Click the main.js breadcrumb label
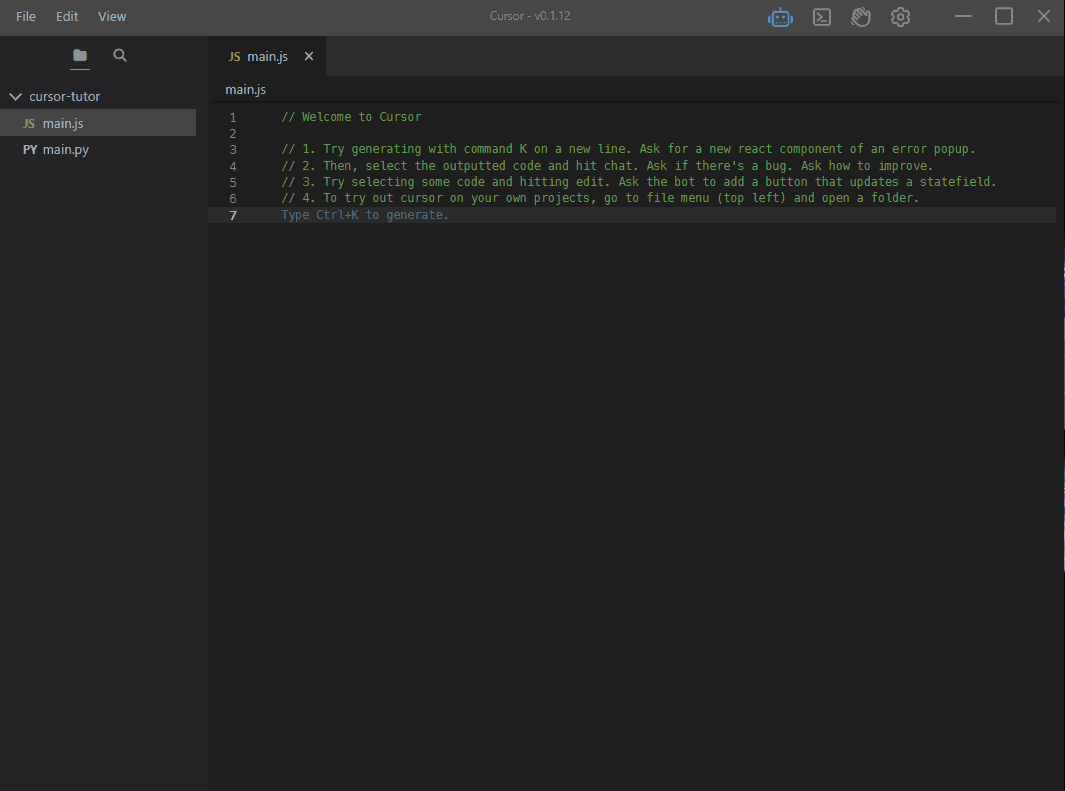The height and width of the screenshot is (791, 1065). point(245,90)
